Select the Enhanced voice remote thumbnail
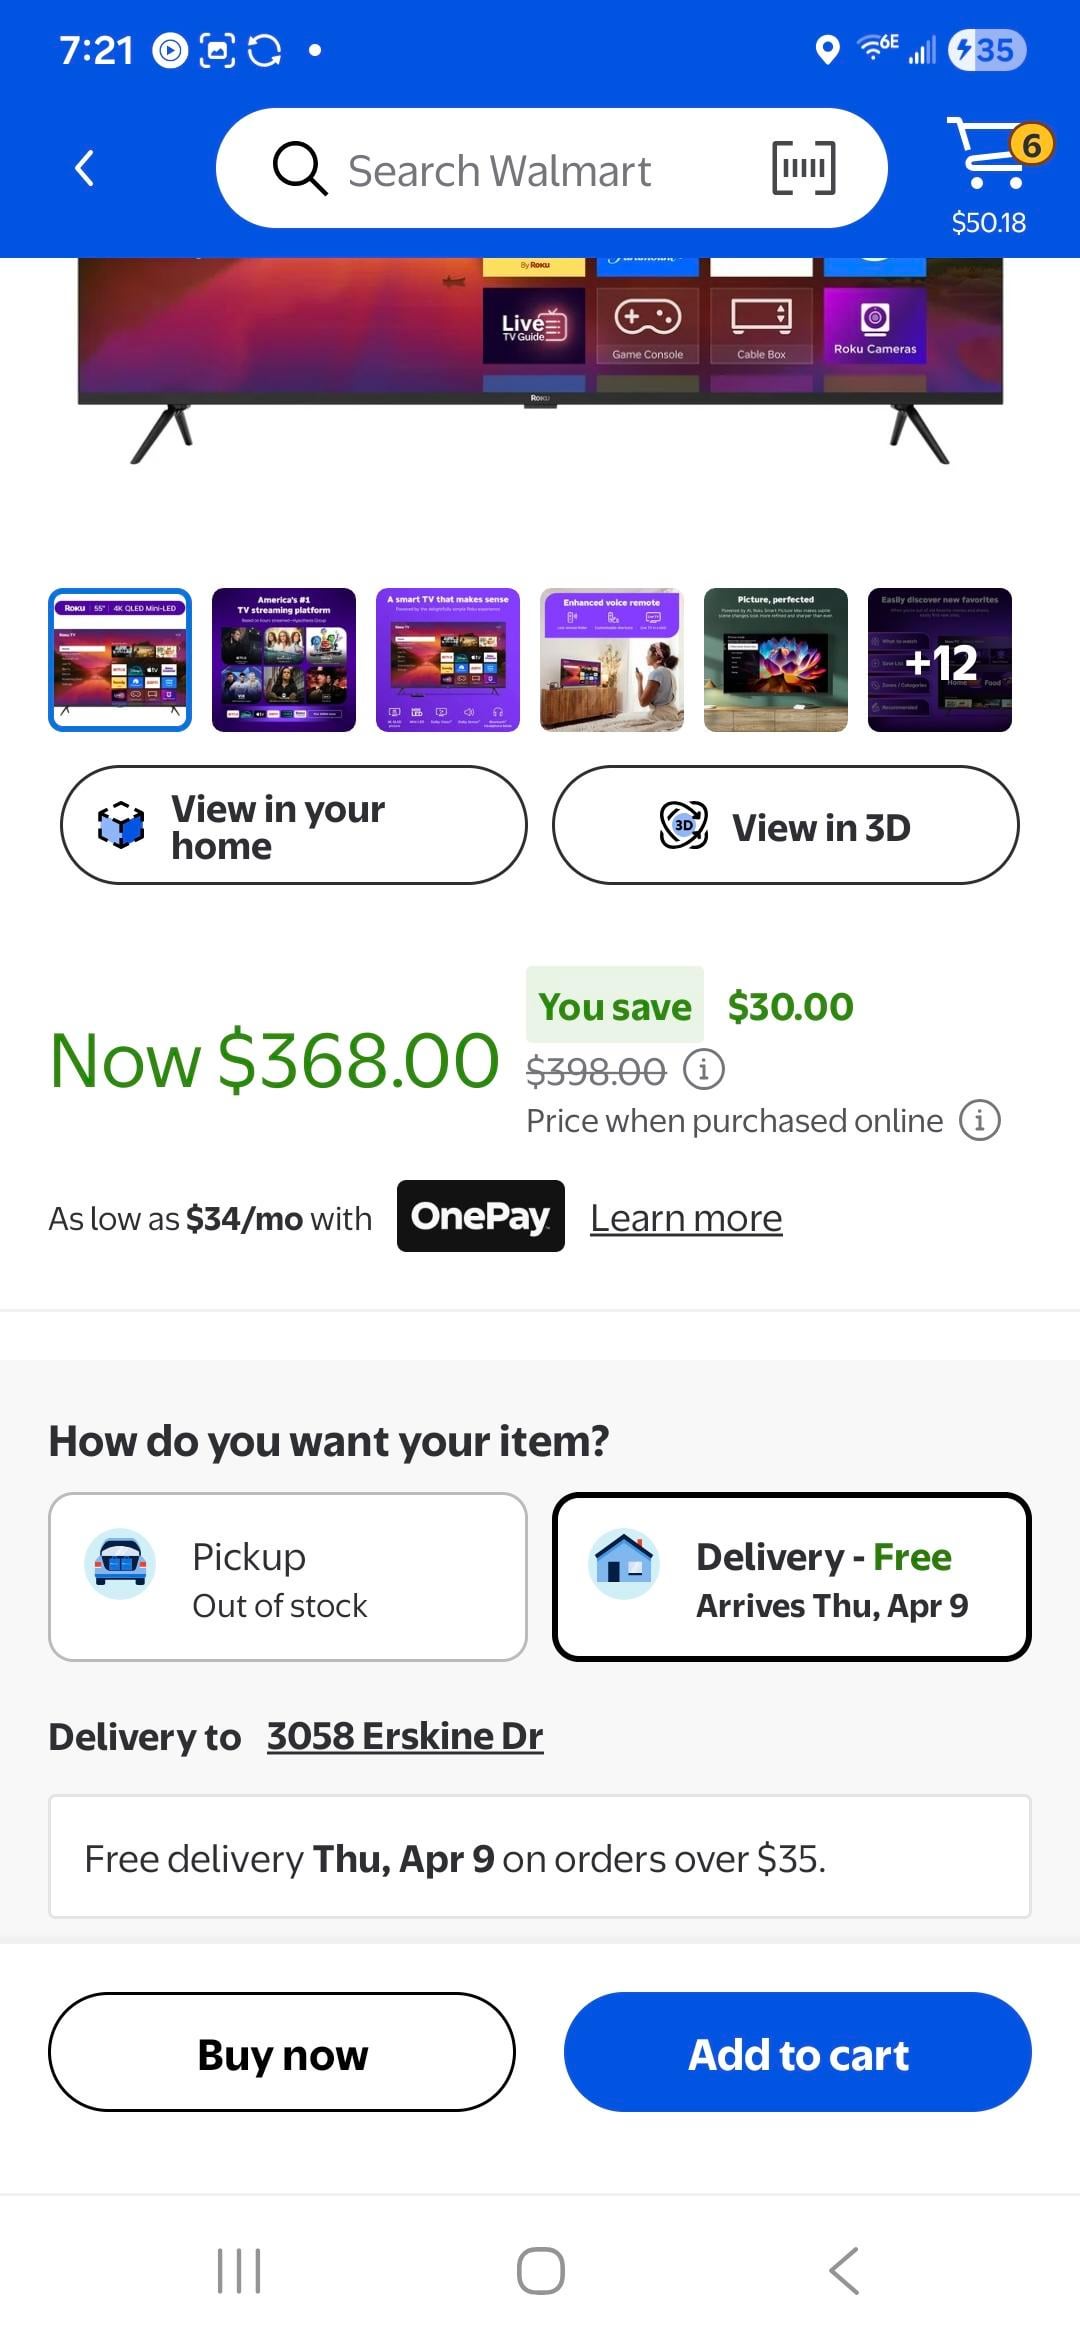The height and width of the screenshot is (2340, 1080). (612, 660)
